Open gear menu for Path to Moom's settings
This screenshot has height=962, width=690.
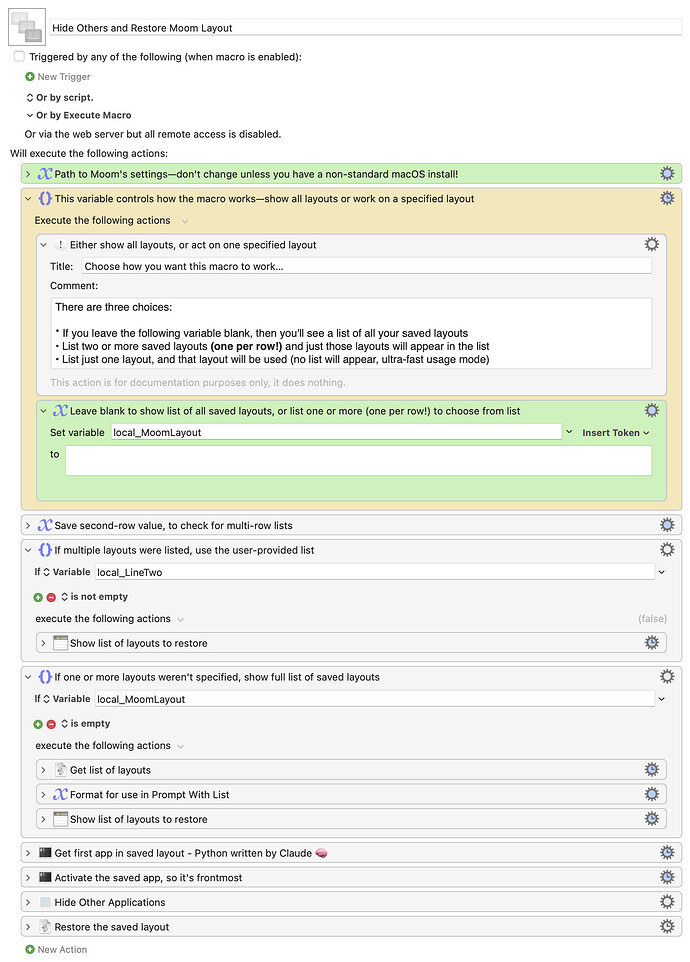point(667,174)
